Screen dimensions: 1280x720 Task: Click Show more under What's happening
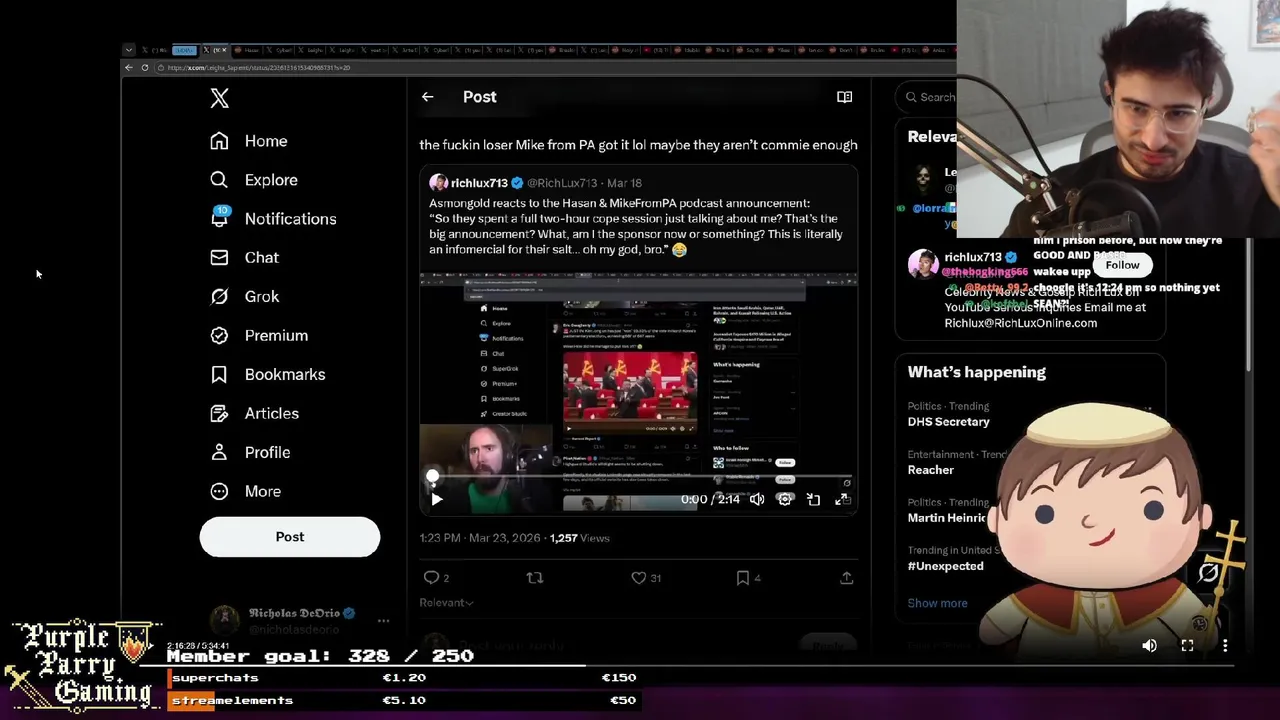pos(937,603)
